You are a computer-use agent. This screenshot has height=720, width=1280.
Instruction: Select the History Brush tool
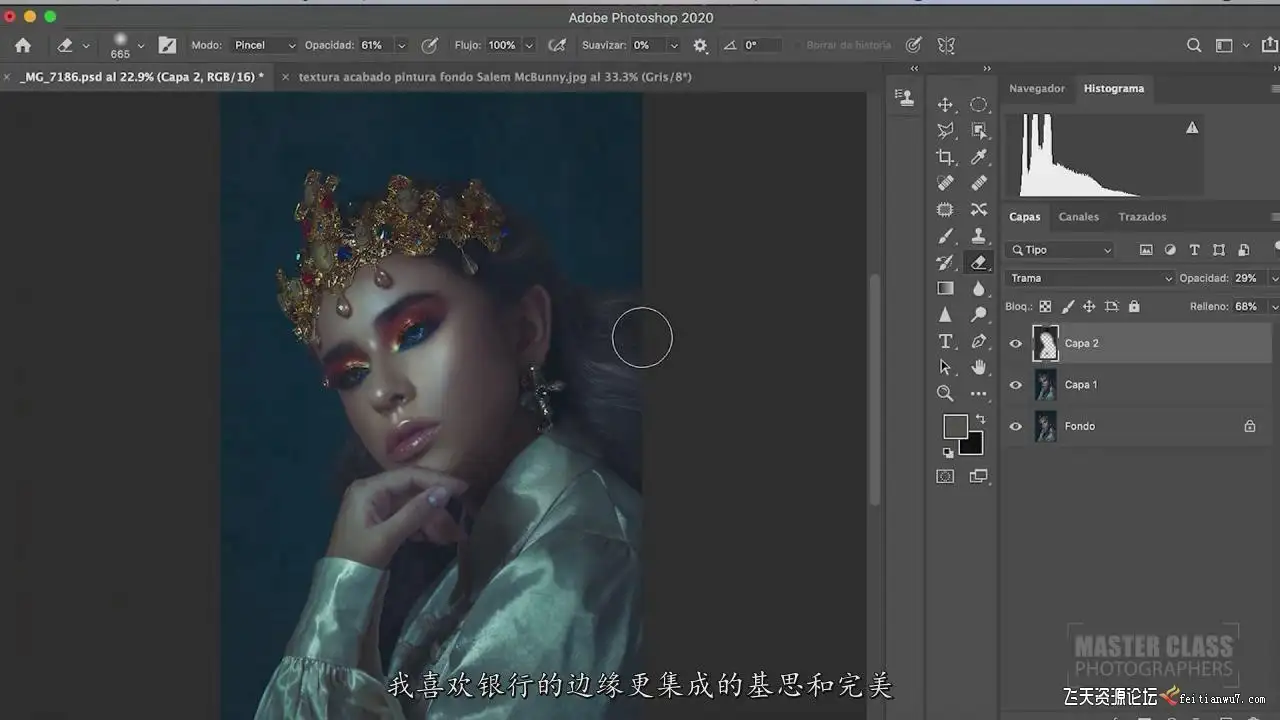pos(945,262)
